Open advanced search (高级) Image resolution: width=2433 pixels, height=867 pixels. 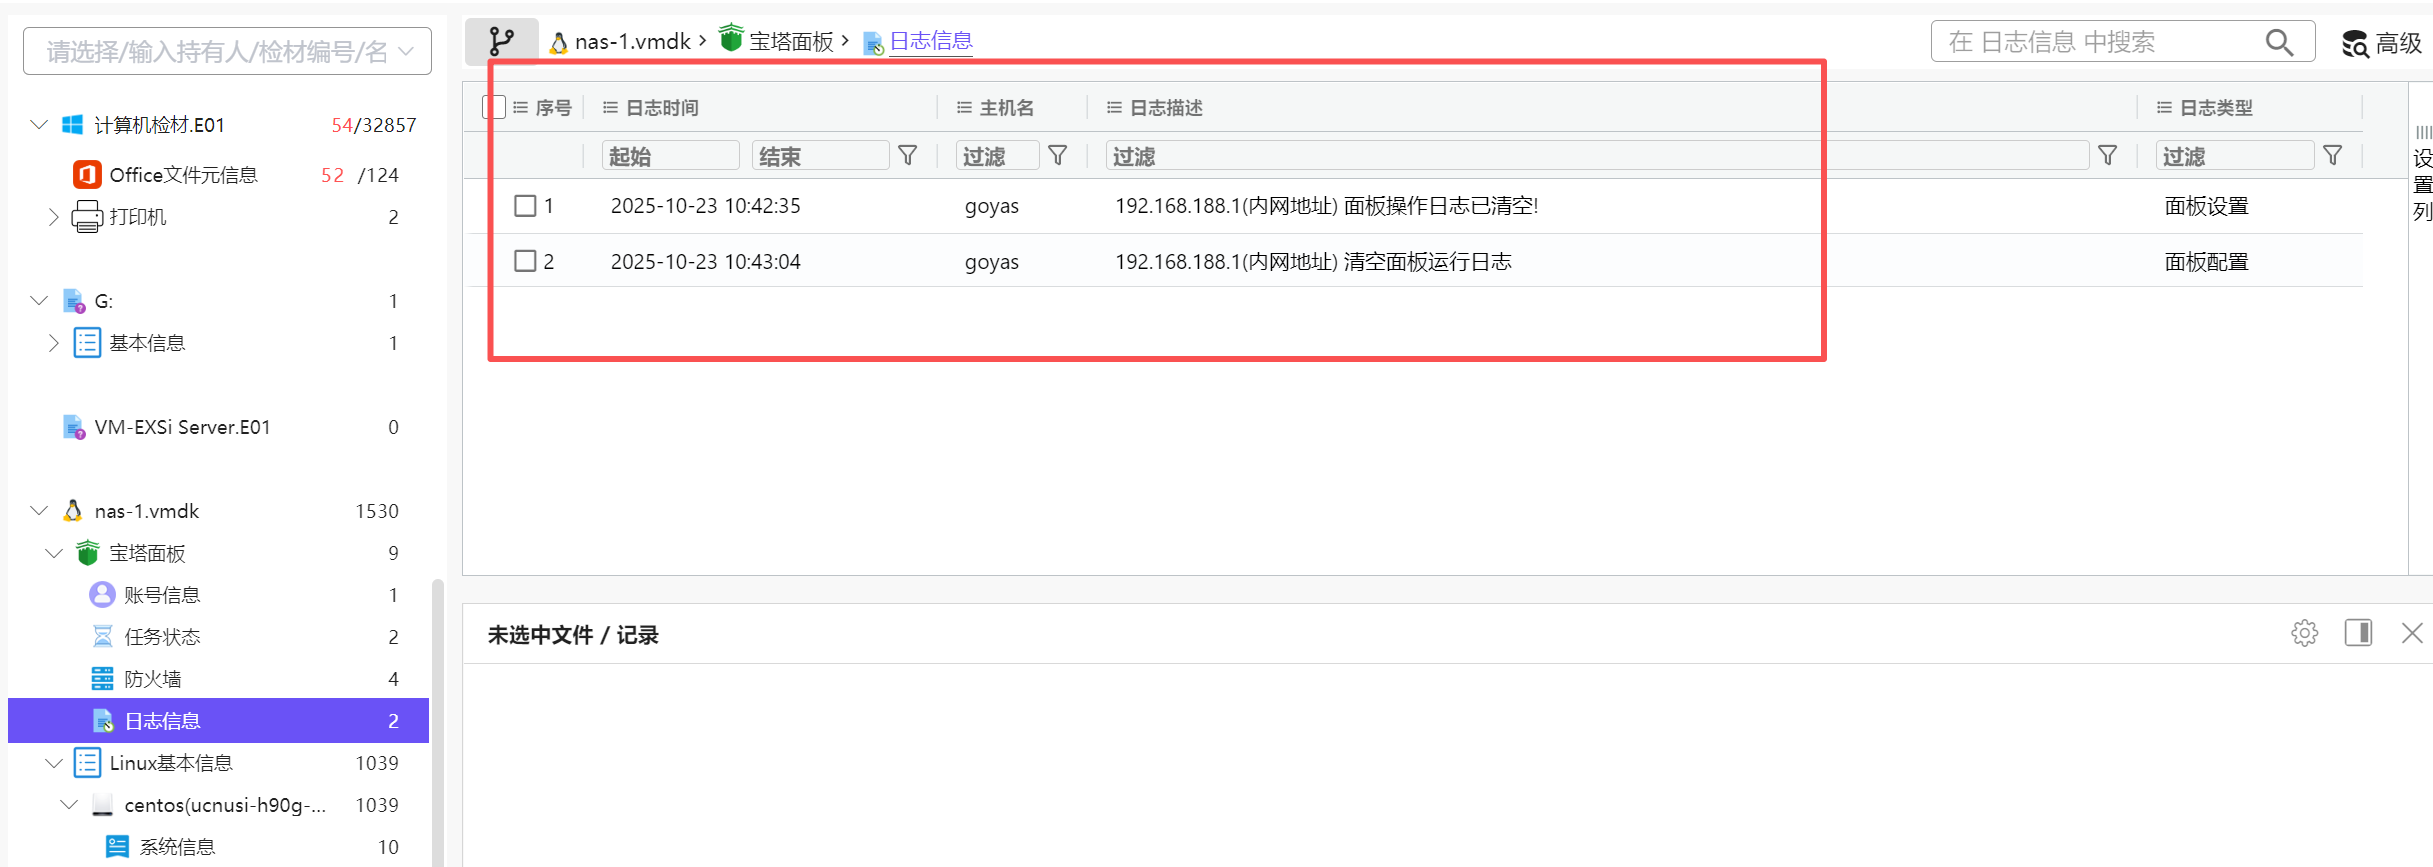click(x=2382, y=43)
